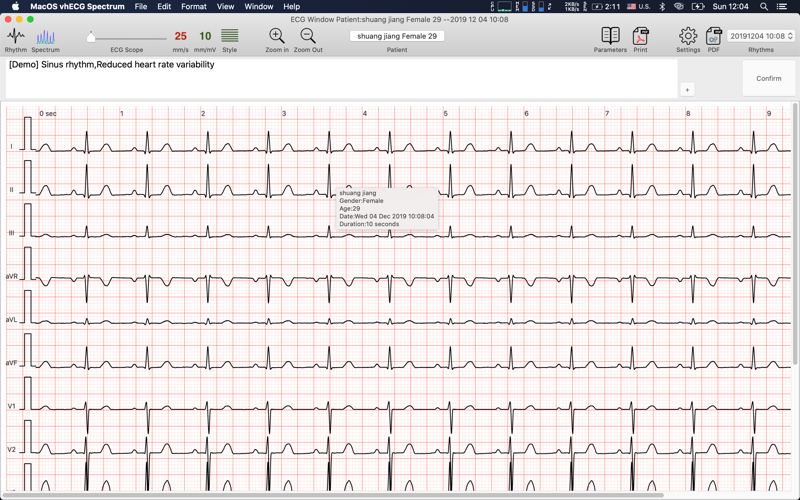Click the plus button beside the diagnosis box
Viewport: 800px width, 500px height.
(x=687, y=90)
